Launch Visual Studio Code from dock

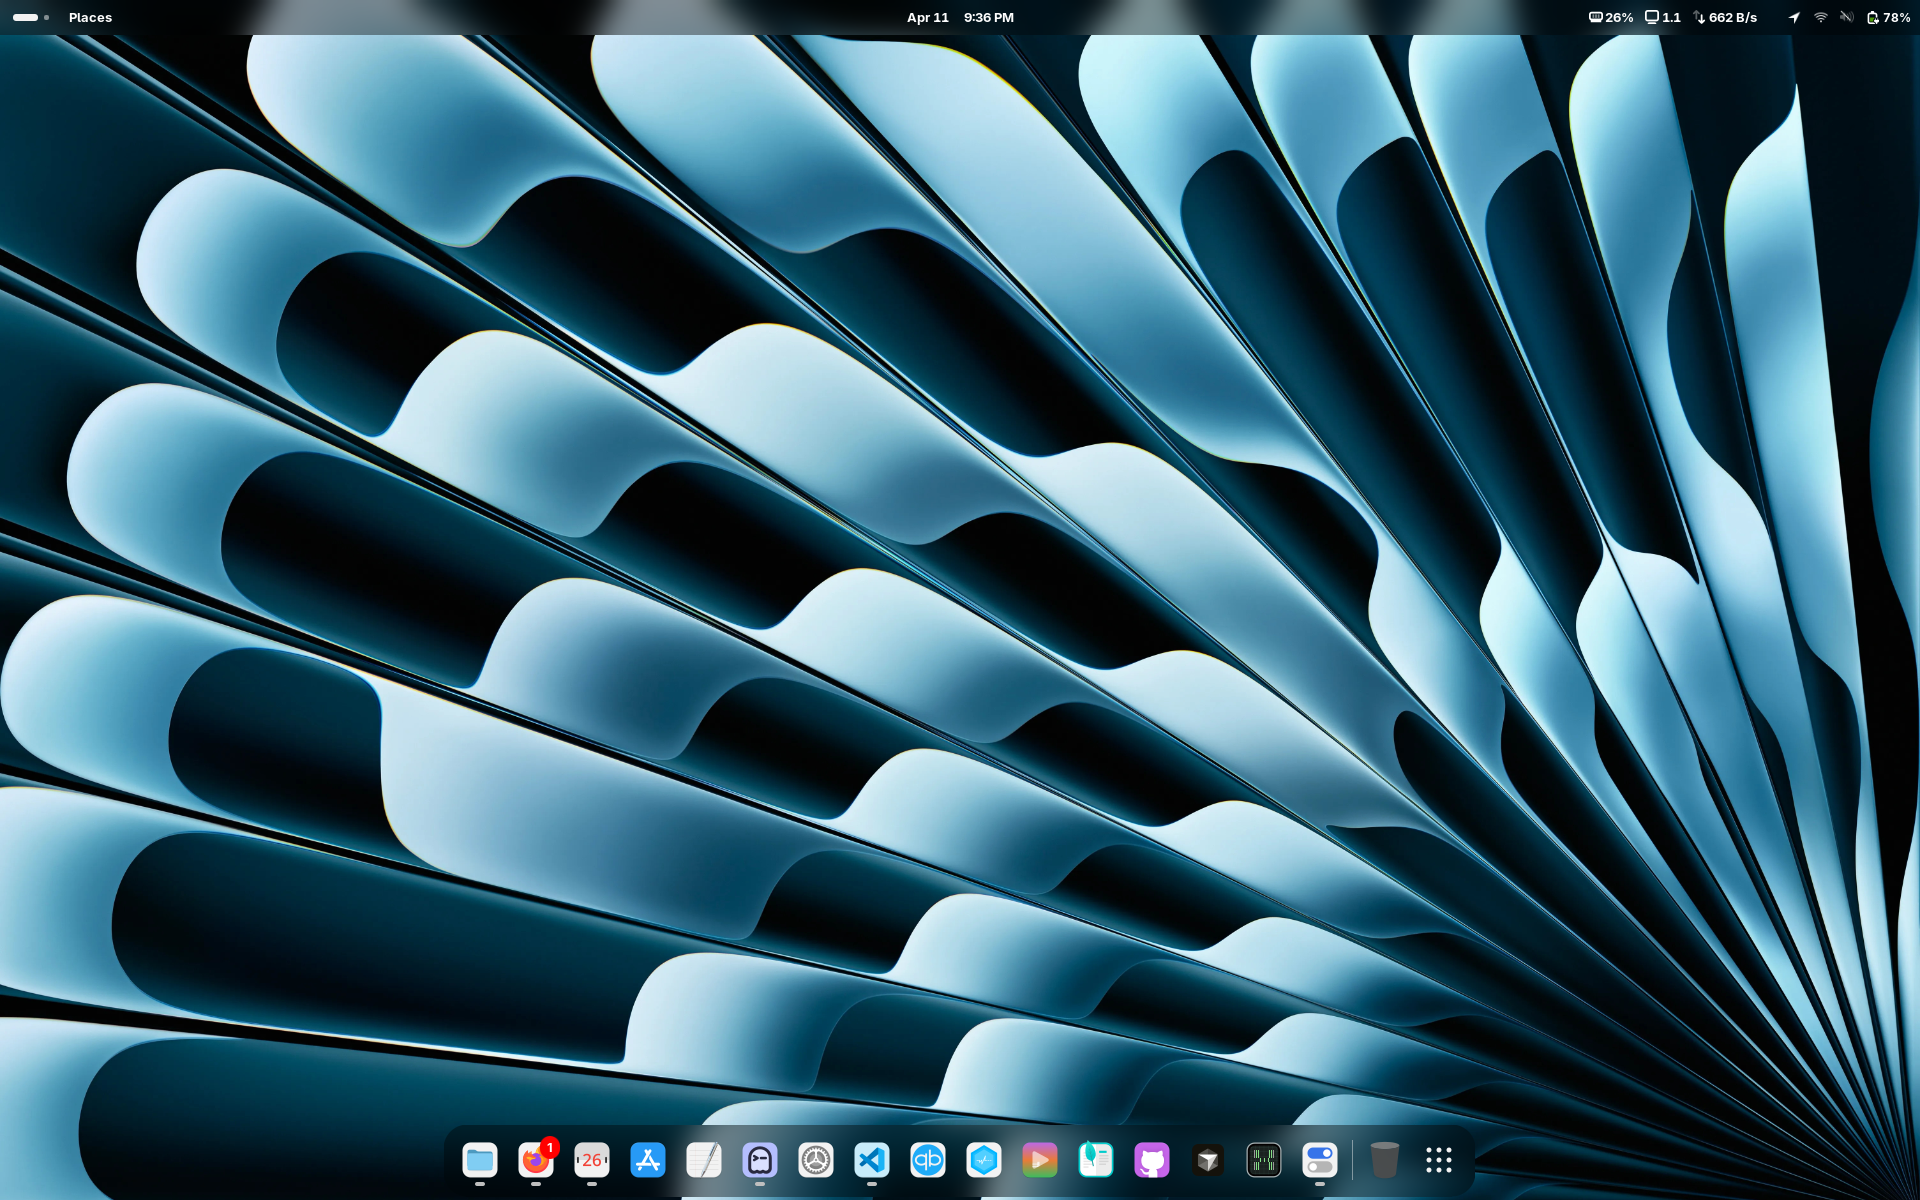pos(872,1160)
